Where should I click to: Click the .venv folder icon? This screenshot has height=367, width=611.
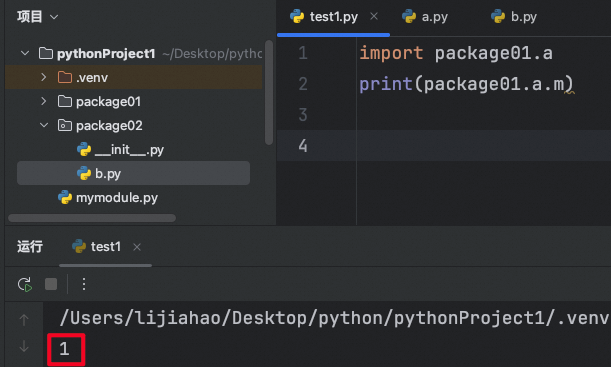point(65,77)
